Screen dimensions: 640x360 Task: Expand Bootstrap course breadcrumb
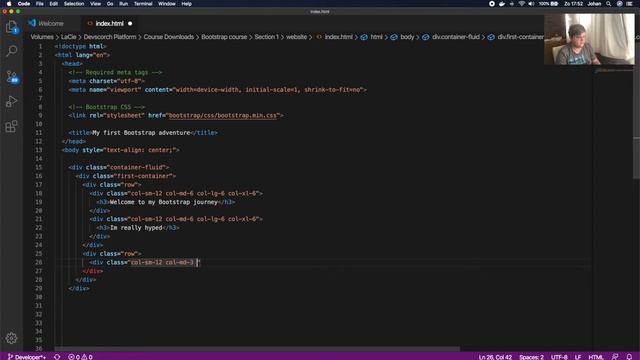pyautogui.click(x=224, y=37)
